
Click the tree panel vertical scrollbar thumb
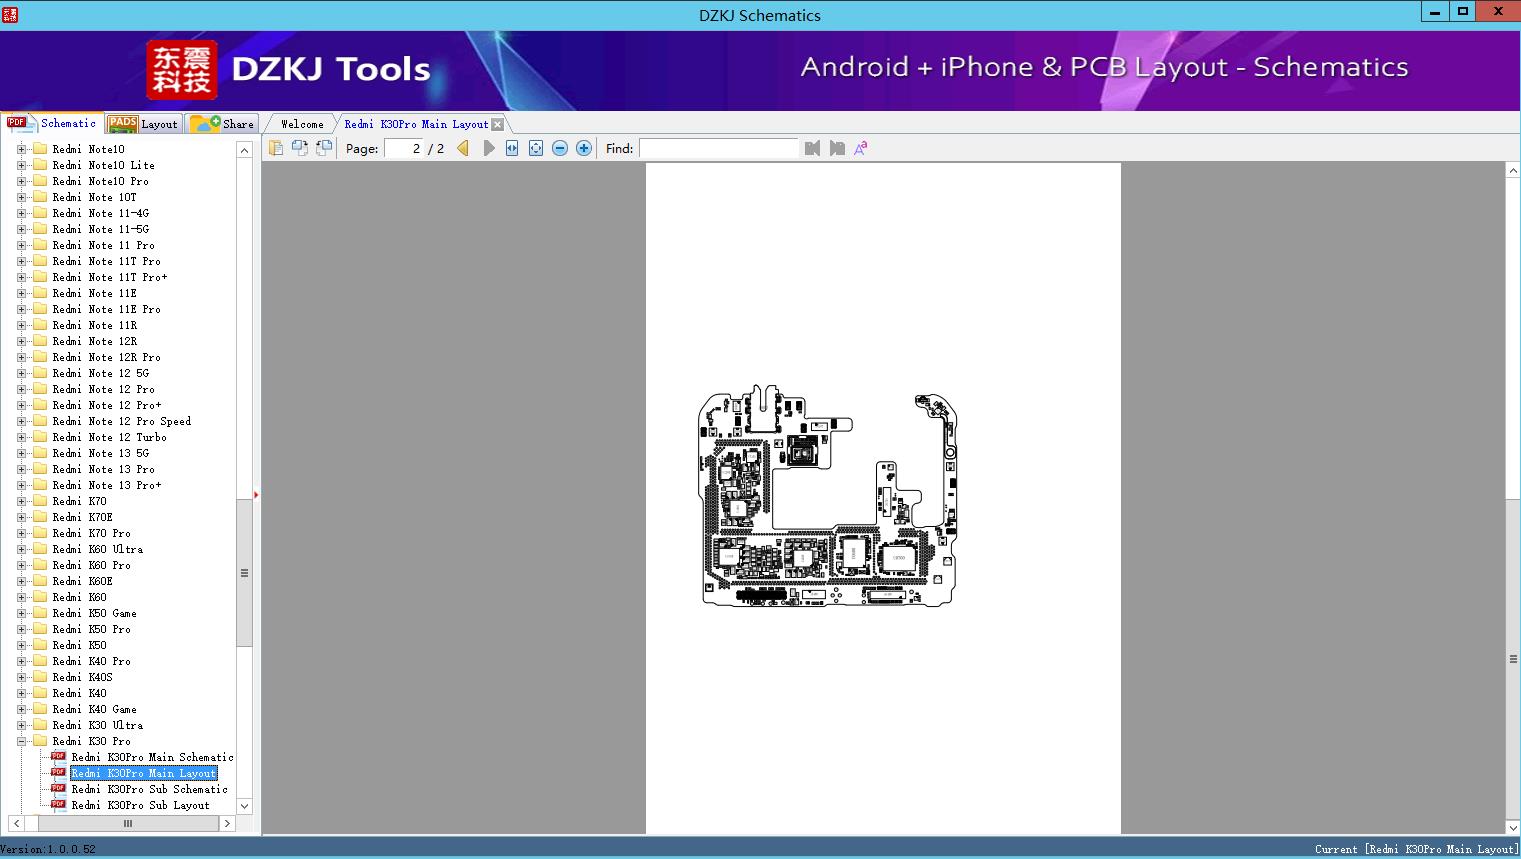coord(244,572)
